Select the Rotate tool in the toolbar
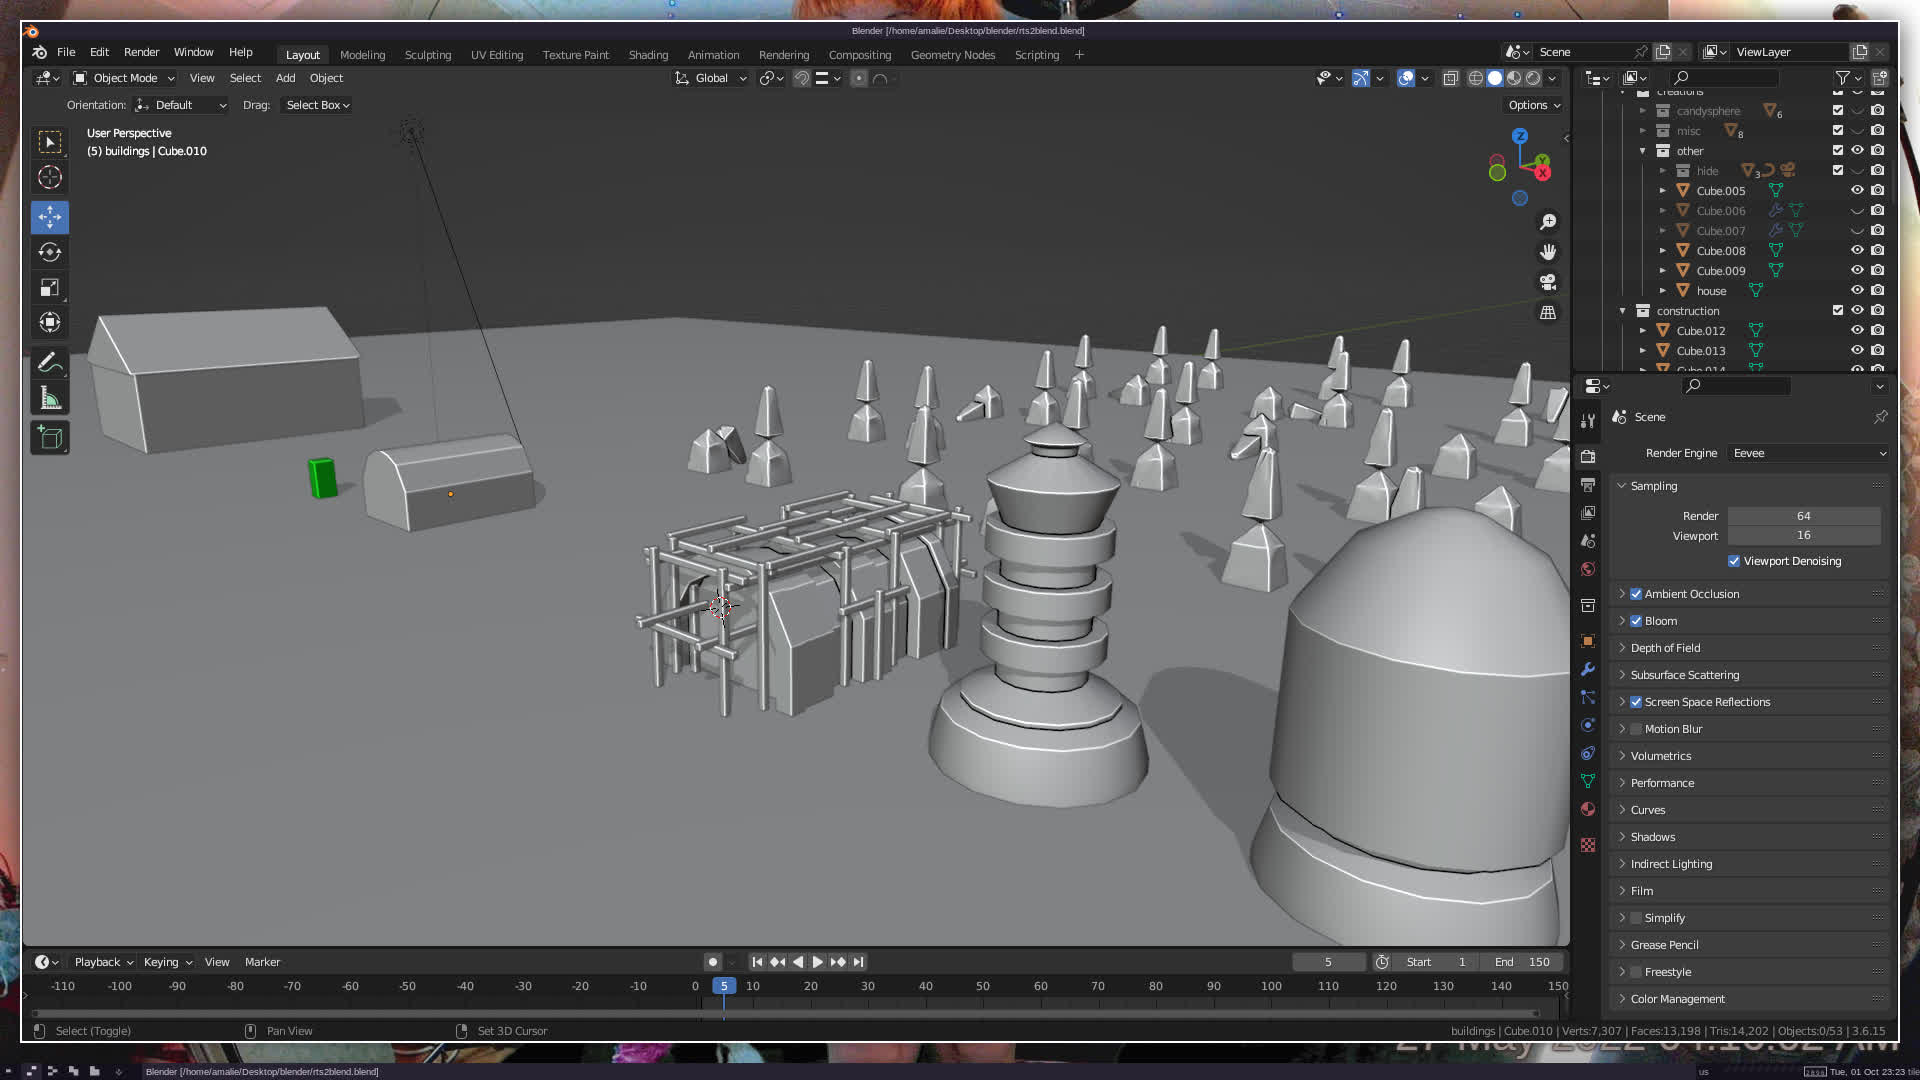Image resolution: width=1920 pixels, height=1080 pixels. click(x=50, y=253)
